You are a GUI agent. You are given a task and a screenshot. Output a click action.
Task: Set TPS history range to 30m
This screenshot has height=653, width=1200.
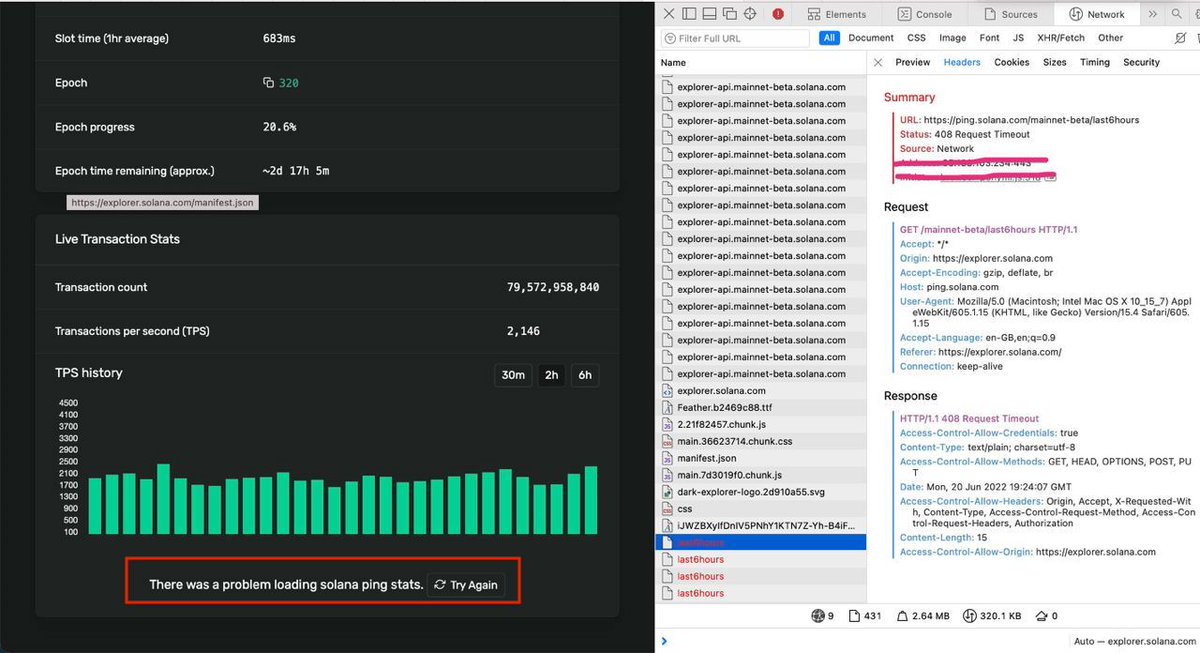point(513,375)
